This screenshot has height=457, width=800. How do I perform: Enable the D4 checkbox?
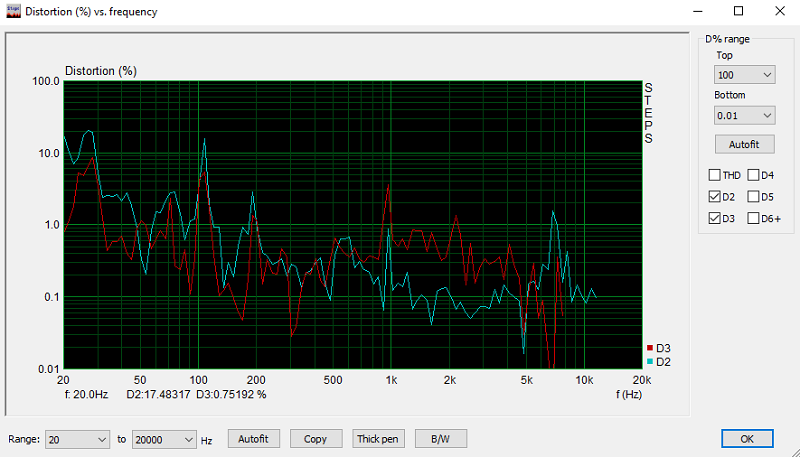point(753,175)
